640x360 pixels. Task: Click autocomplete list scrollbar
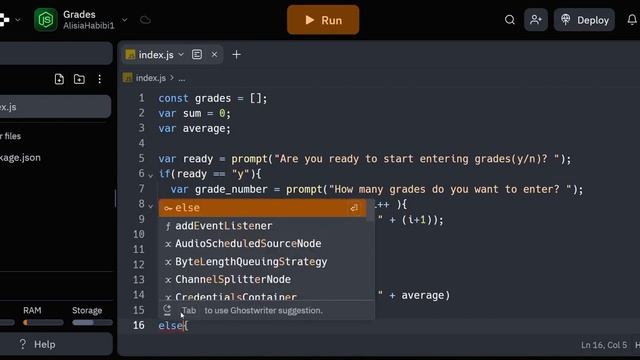click(x=371, y=210)
